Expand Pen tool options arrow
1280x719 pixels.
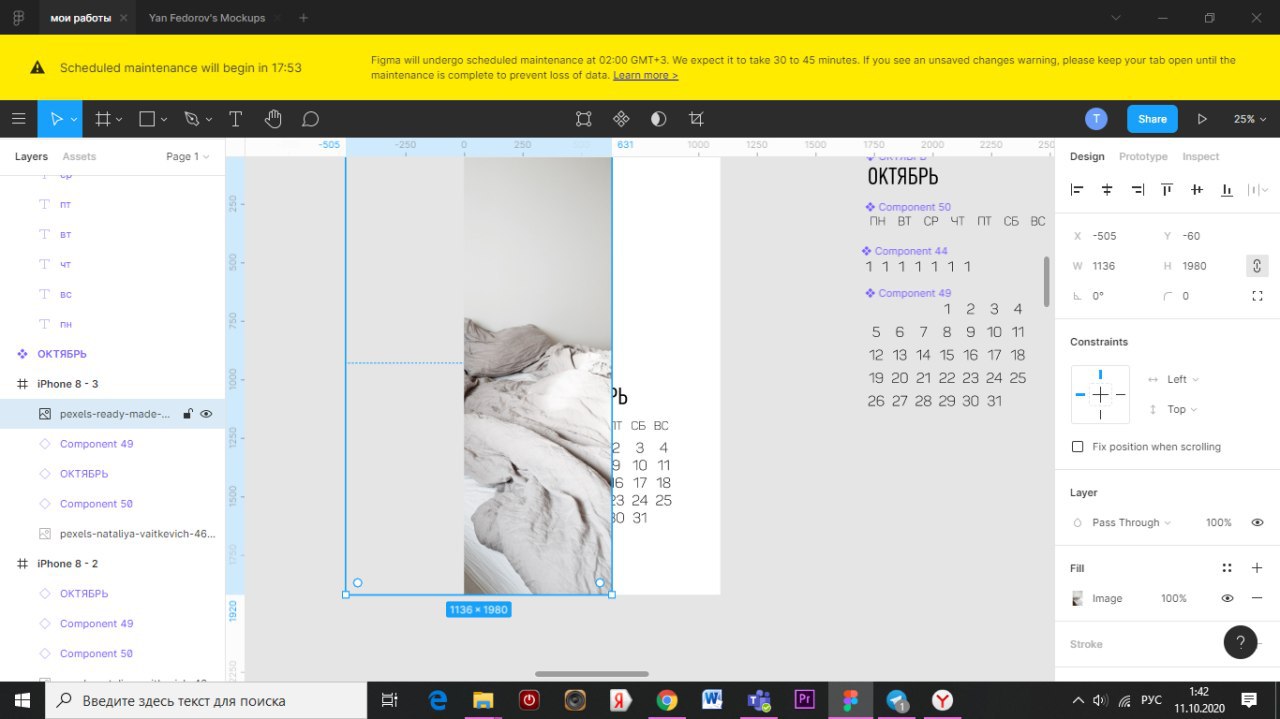point(208,120)
